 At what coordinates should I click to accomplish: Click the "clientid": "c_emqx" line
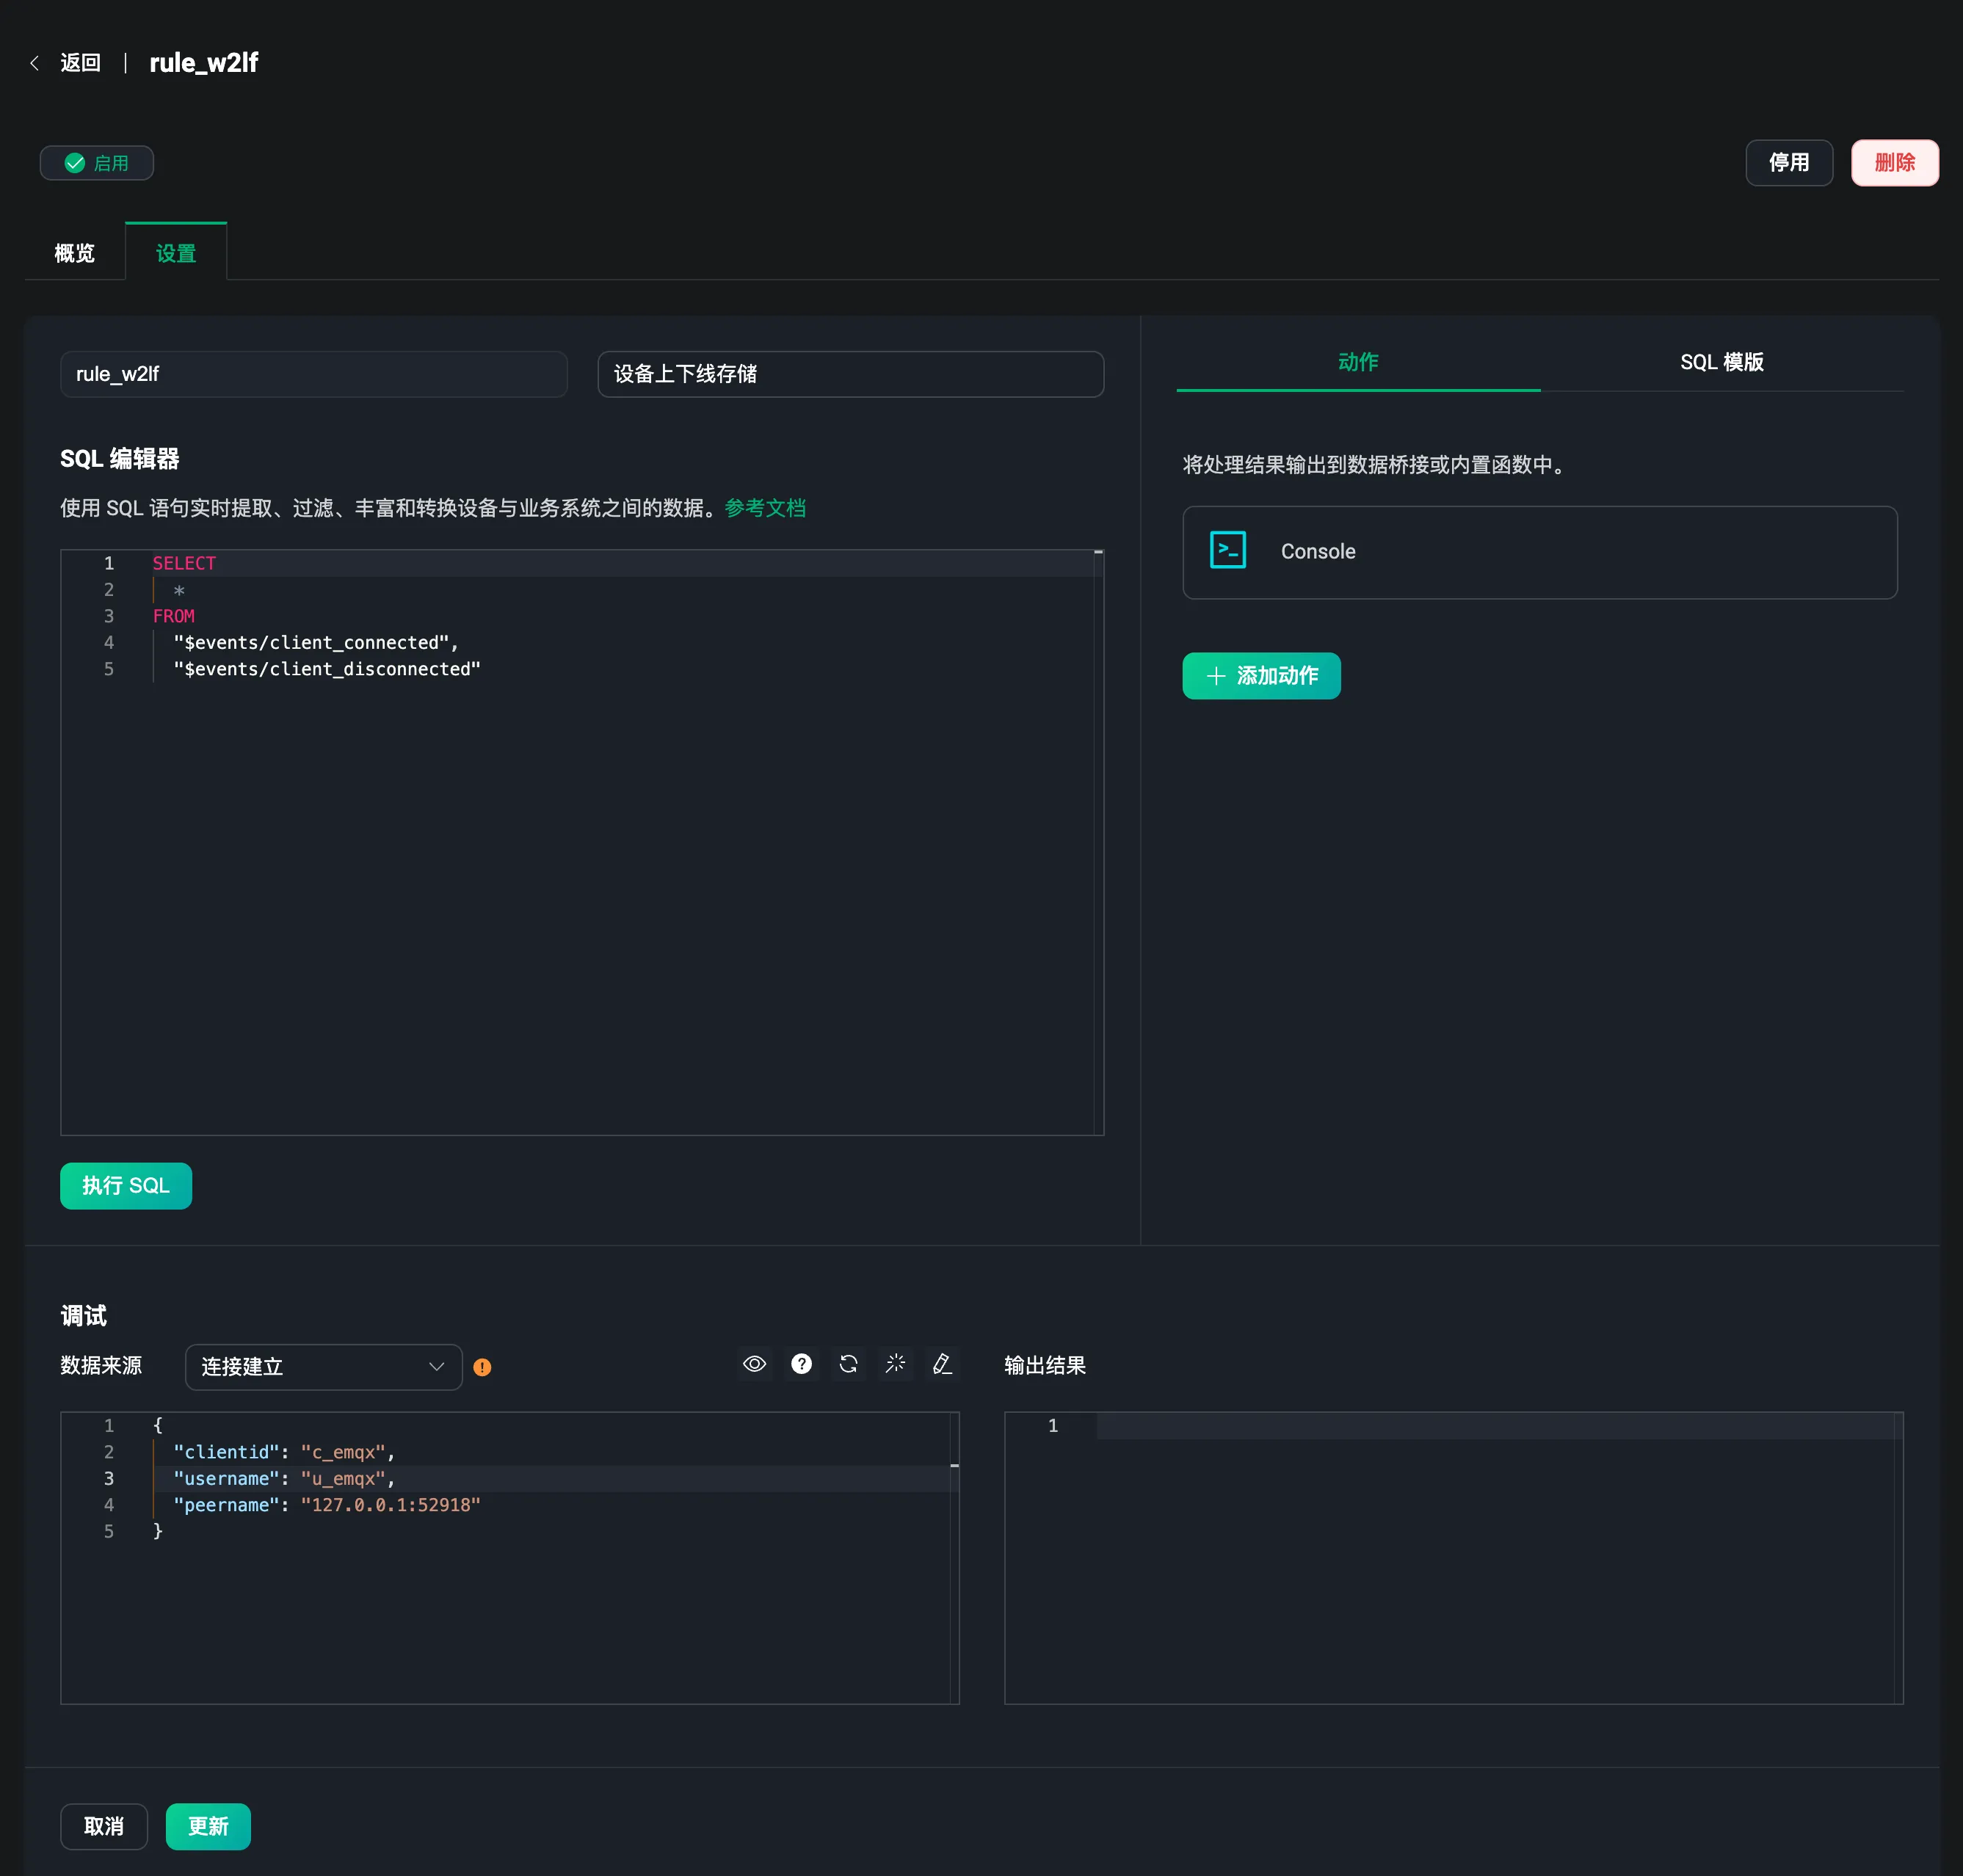click(x=284, y=1452)
